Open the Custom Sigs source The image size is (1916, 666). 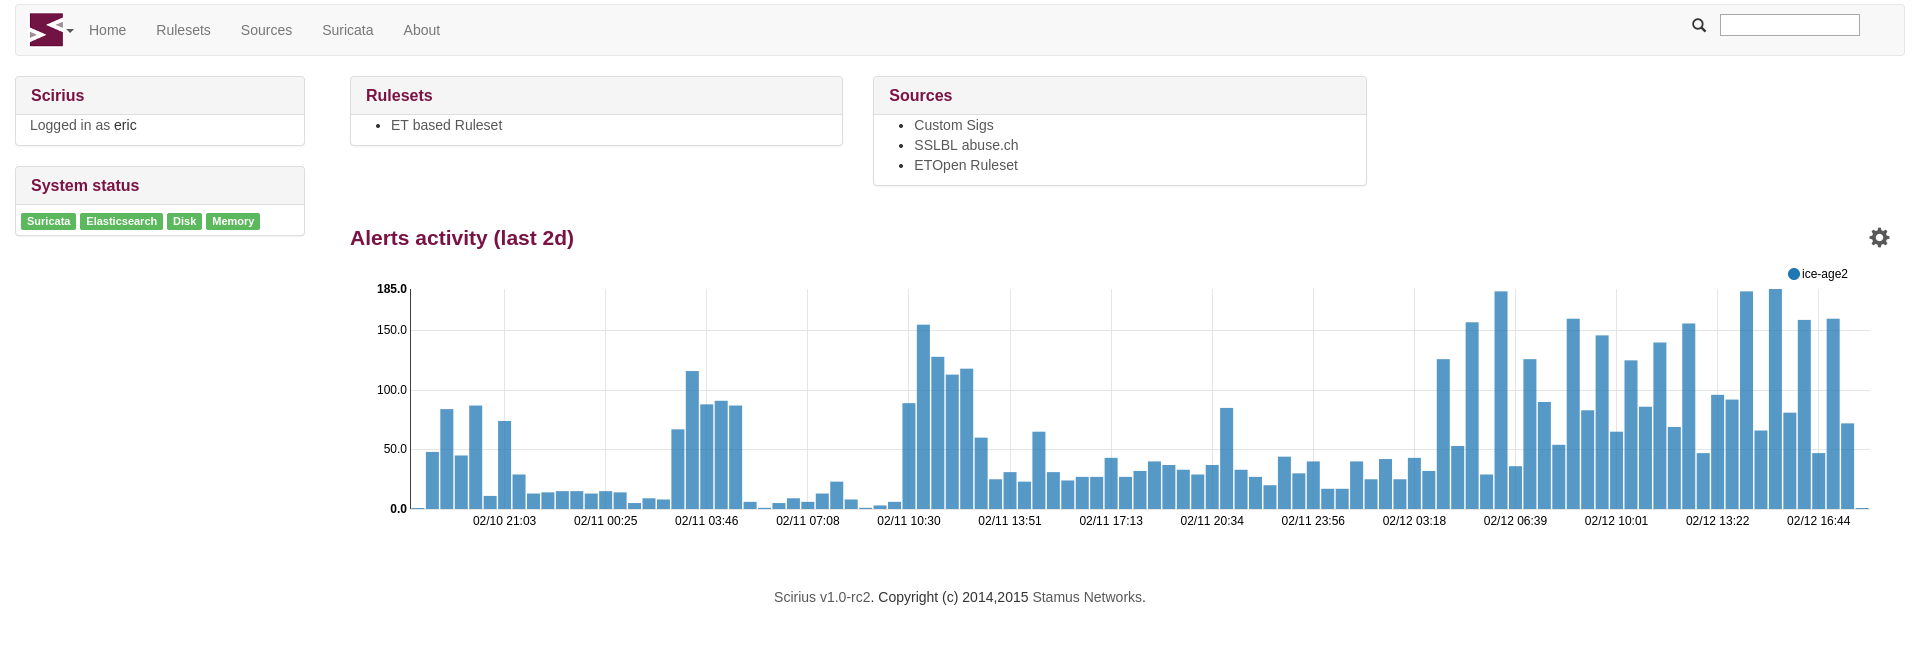pyautogui.click(x=954, y=125)
